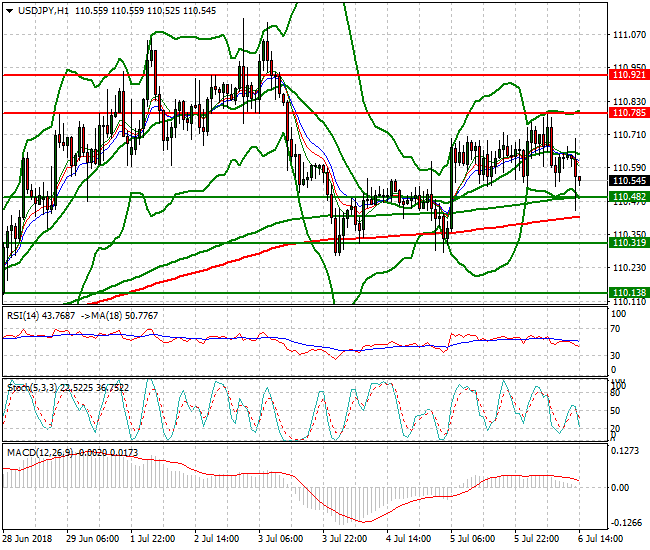Click the RSI 30 level label
The image size is (650, 550).
point(616,356)
